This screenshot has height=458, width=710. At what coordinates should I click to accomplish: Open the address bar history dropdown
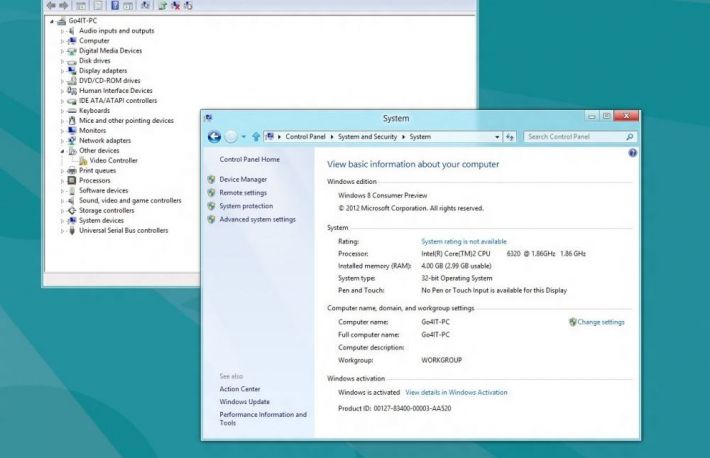[x=497, y=136]
